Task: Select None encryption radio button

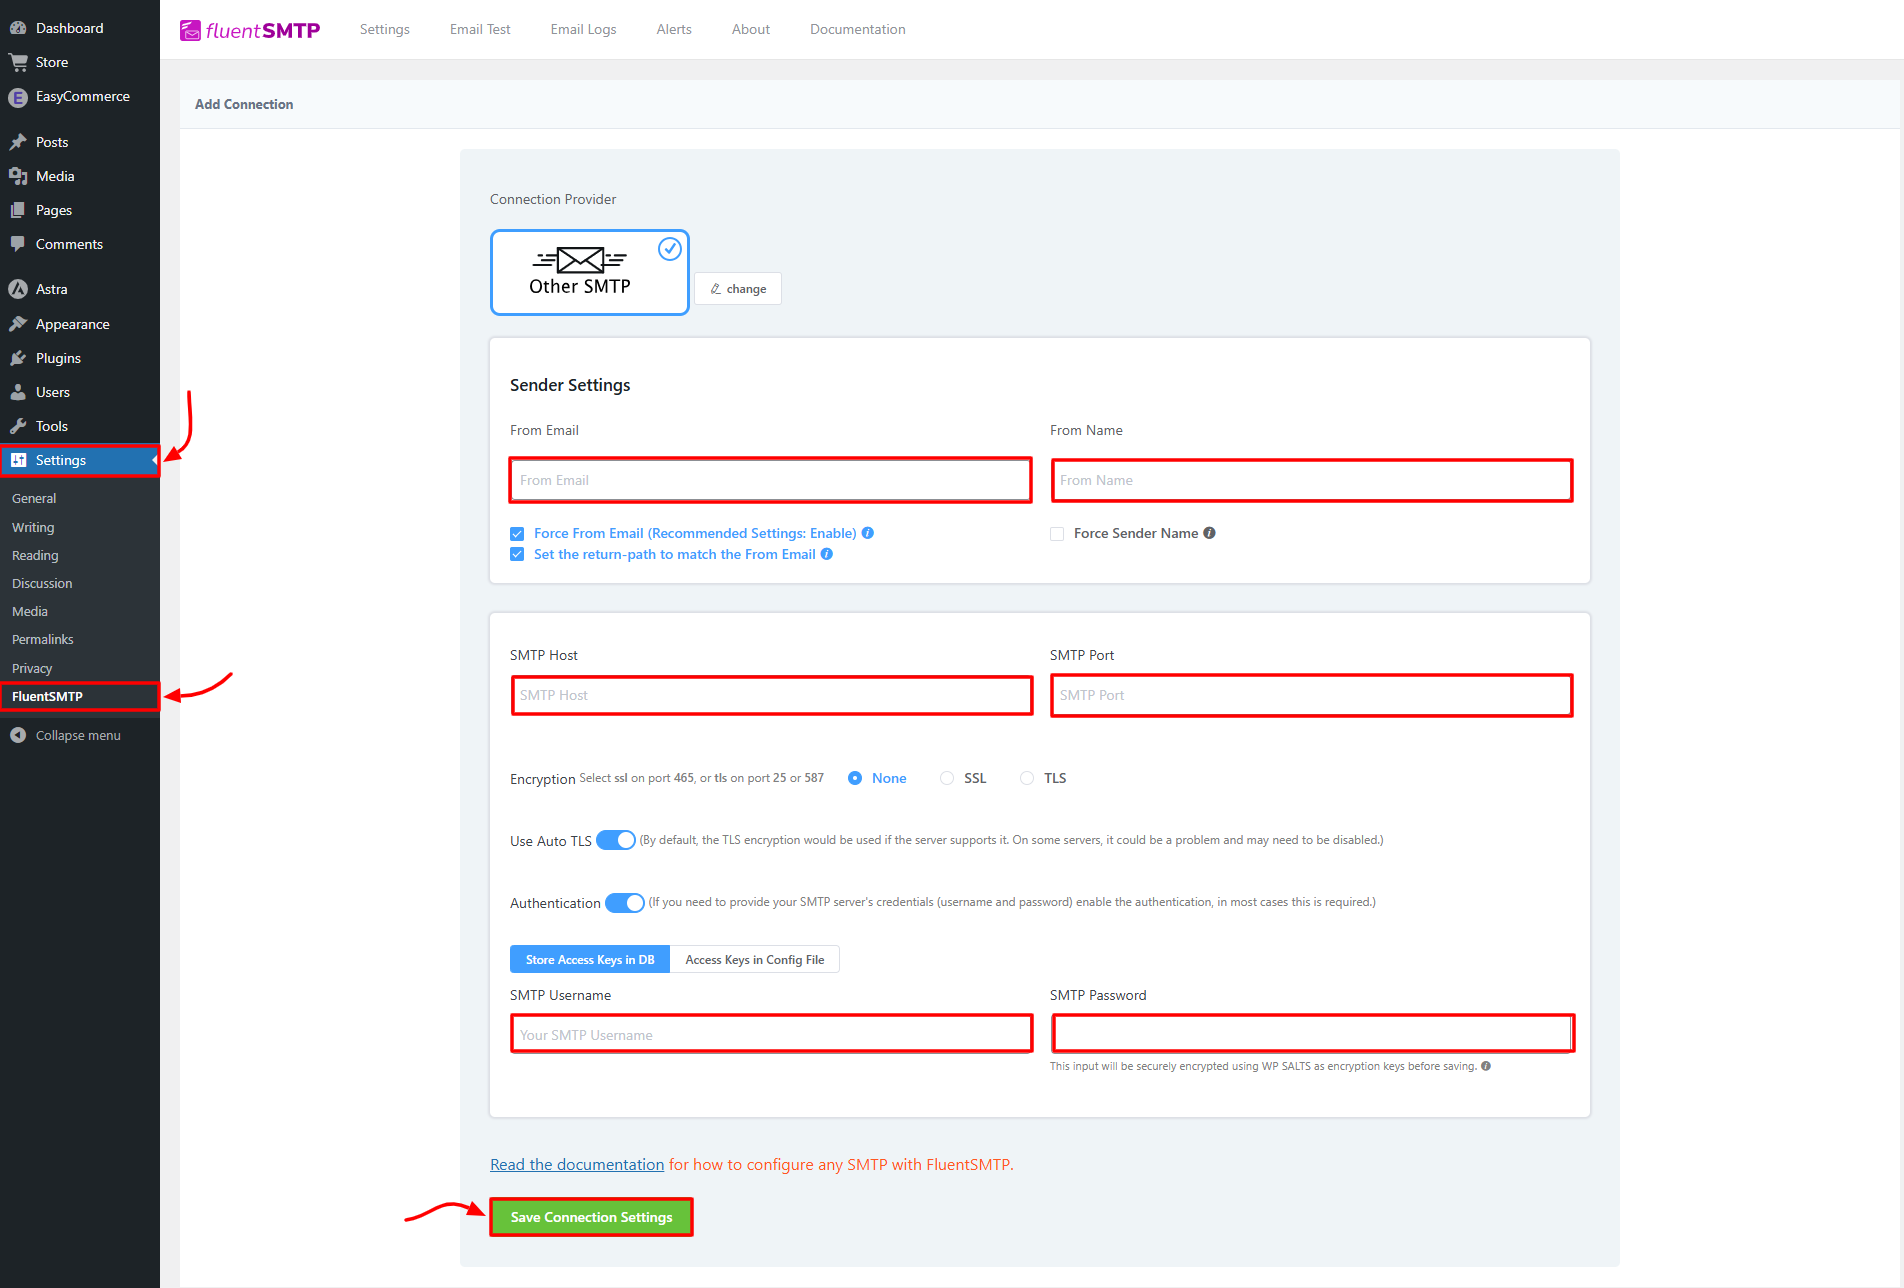Action: (x=855, y=778)
